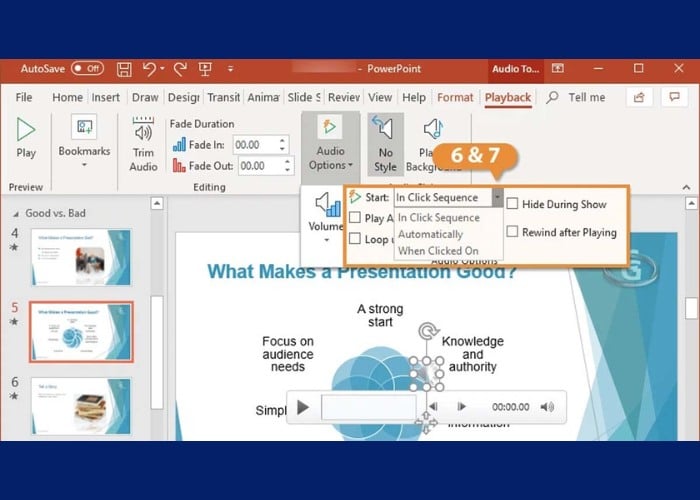Click the Undo arrow icon

[x=150, y=69]
